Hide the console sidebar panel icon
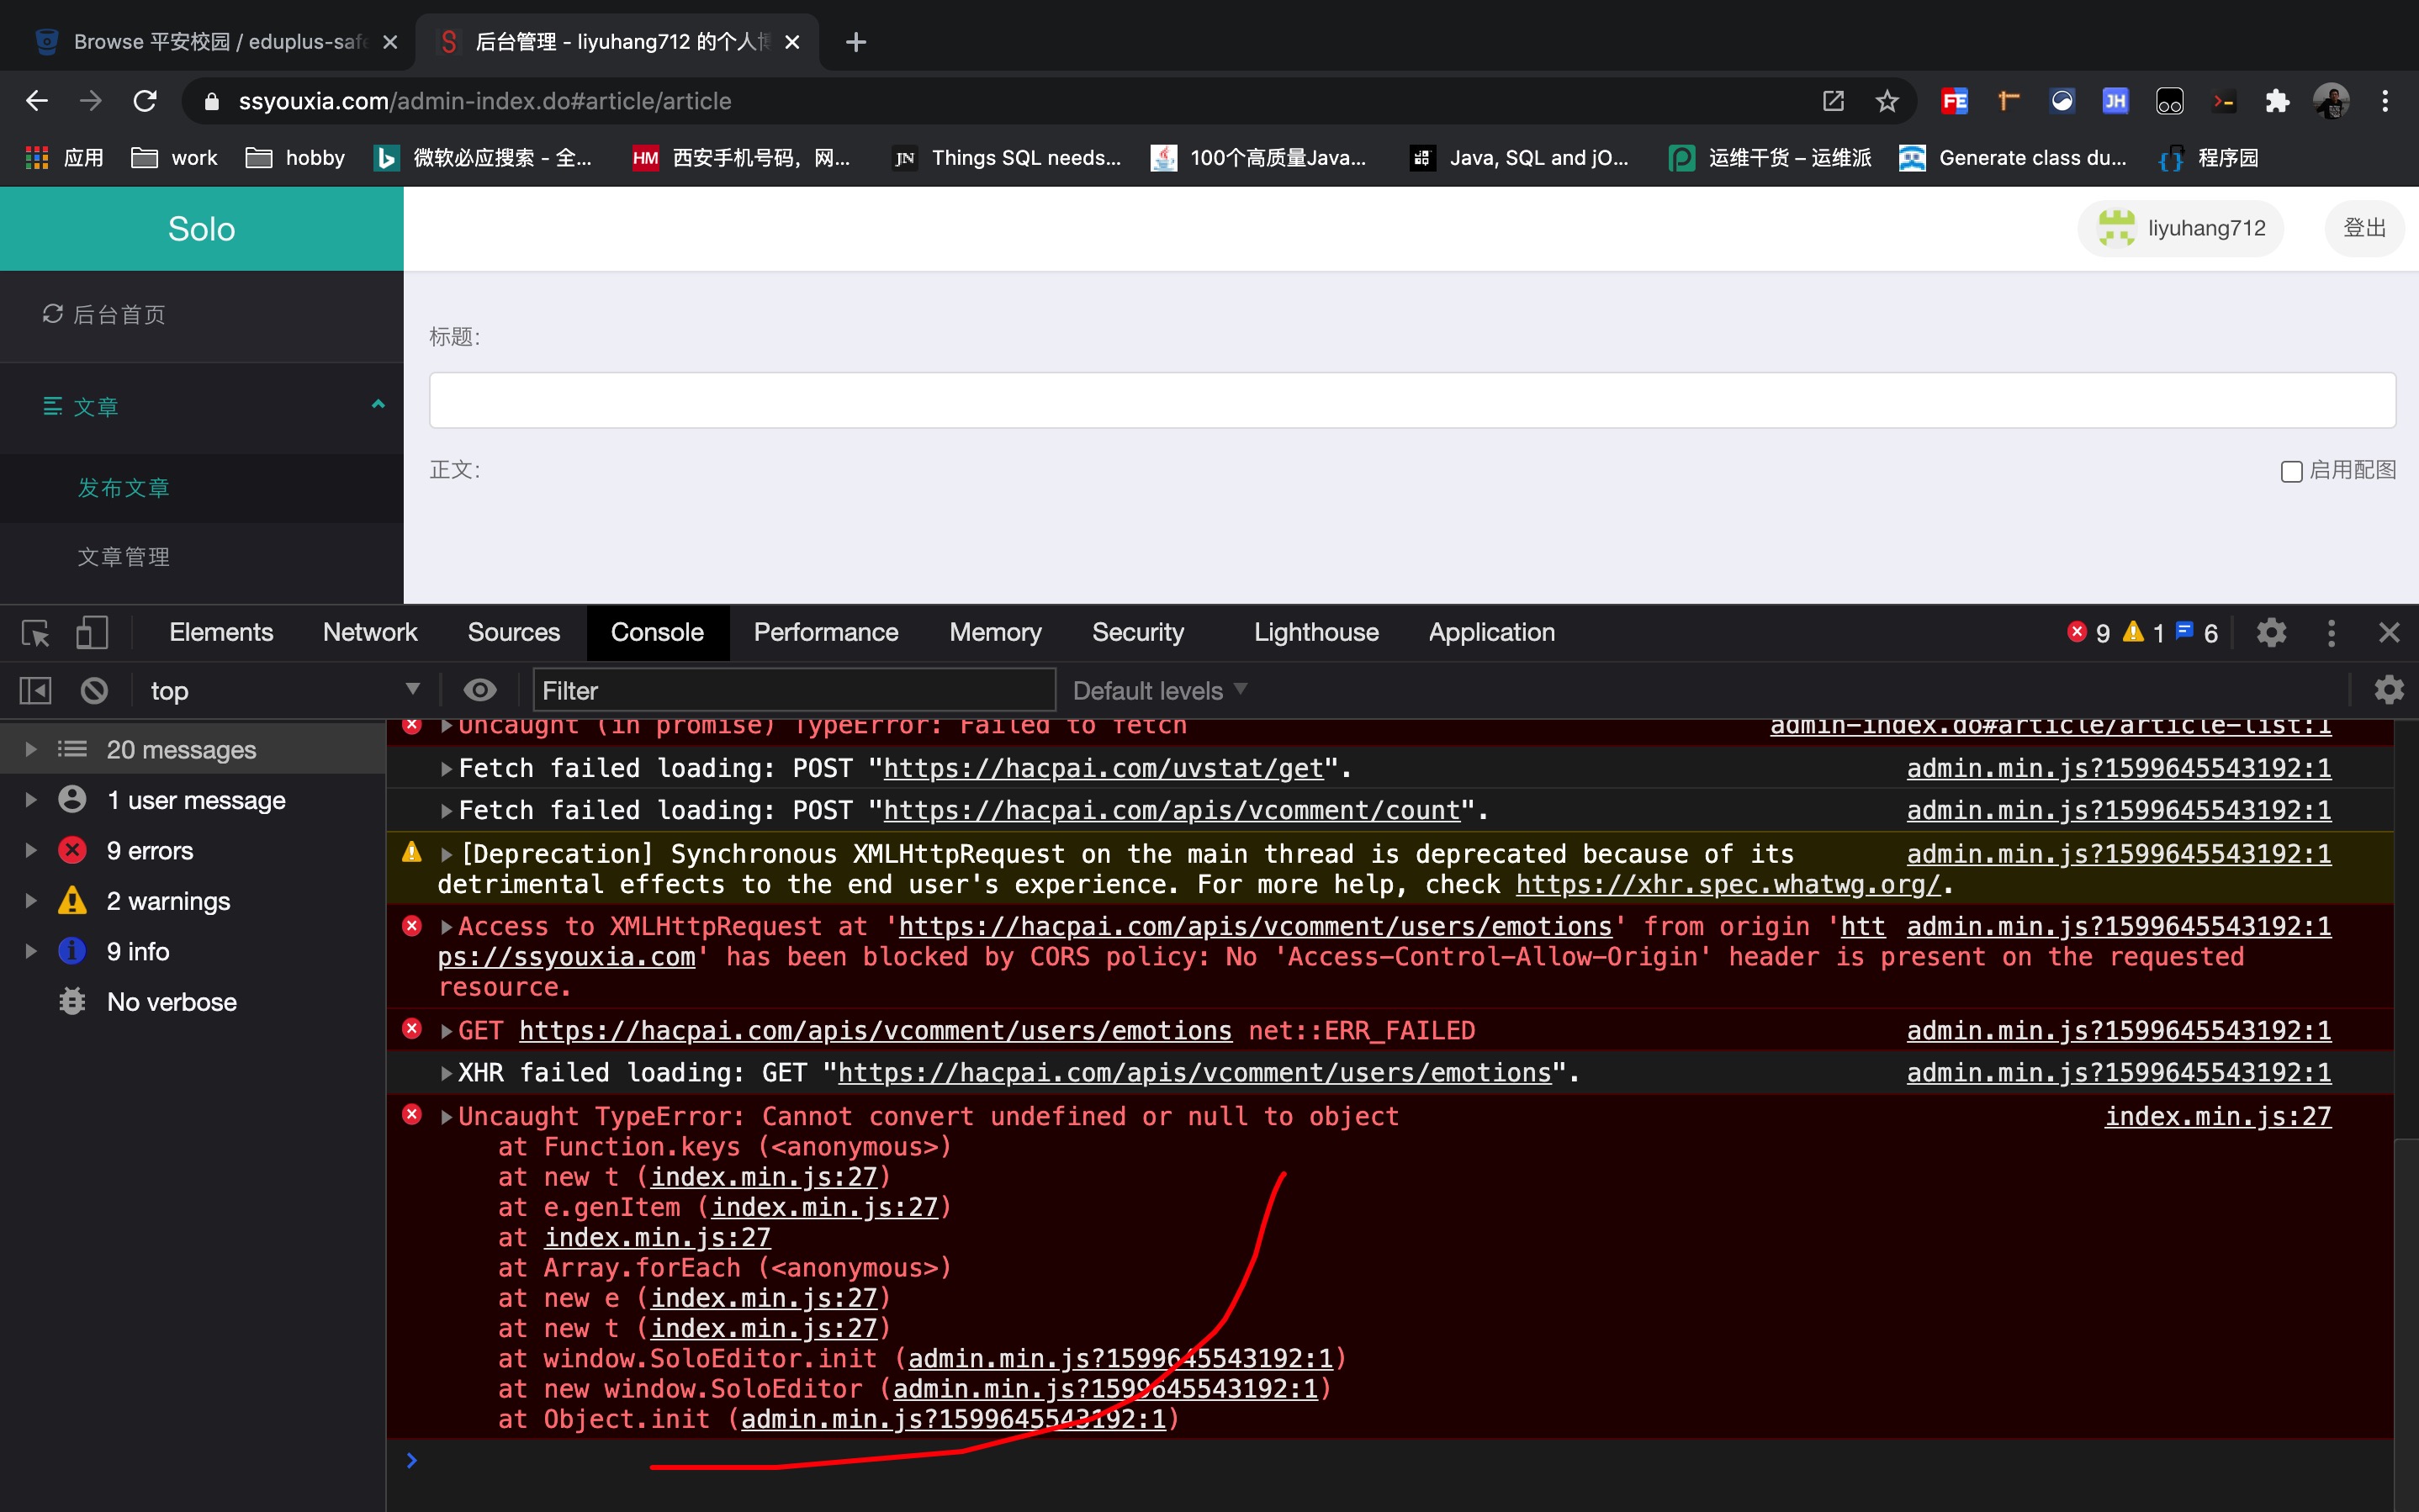This screenshot has width=2419, height=1512. pyautogui.click(x=35, y=691)
